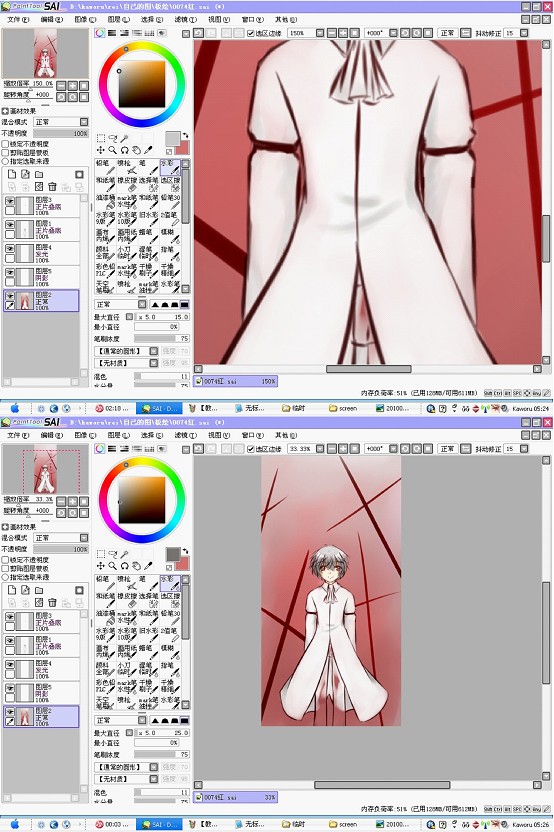Screen dimensions: 554x832
Task: Click the dark gray foreground color swatch
Action: [173, 554]
